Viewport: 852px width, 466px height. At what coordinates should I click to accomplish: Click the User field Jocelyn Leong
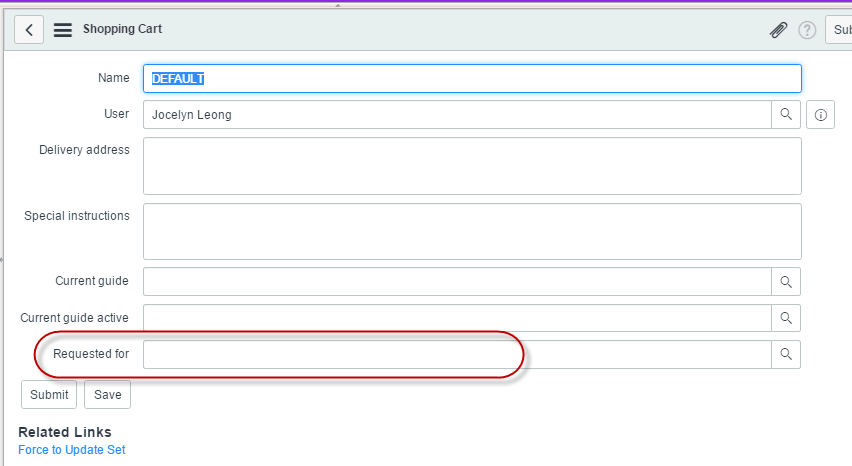pos(458,115)
